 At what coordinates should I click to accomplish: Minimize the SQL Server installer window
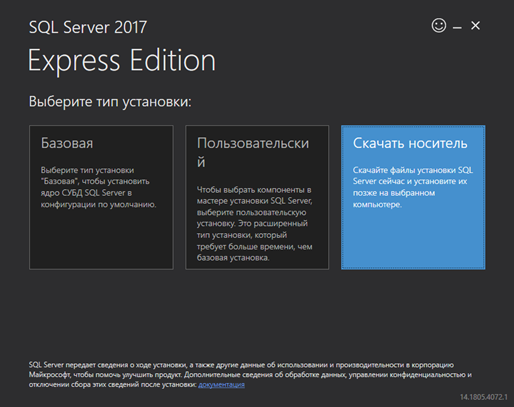pos(457,27)
